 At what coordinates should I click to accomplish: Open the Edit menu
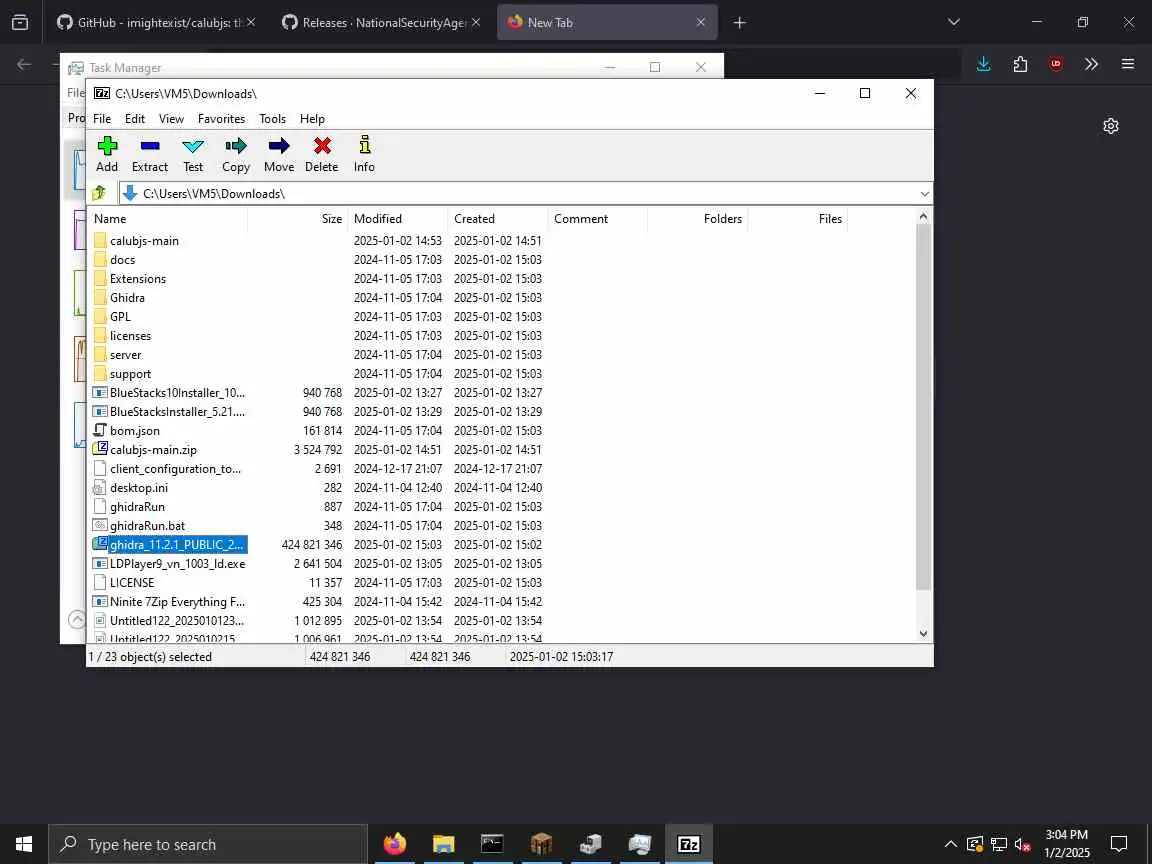coord(134,118)
